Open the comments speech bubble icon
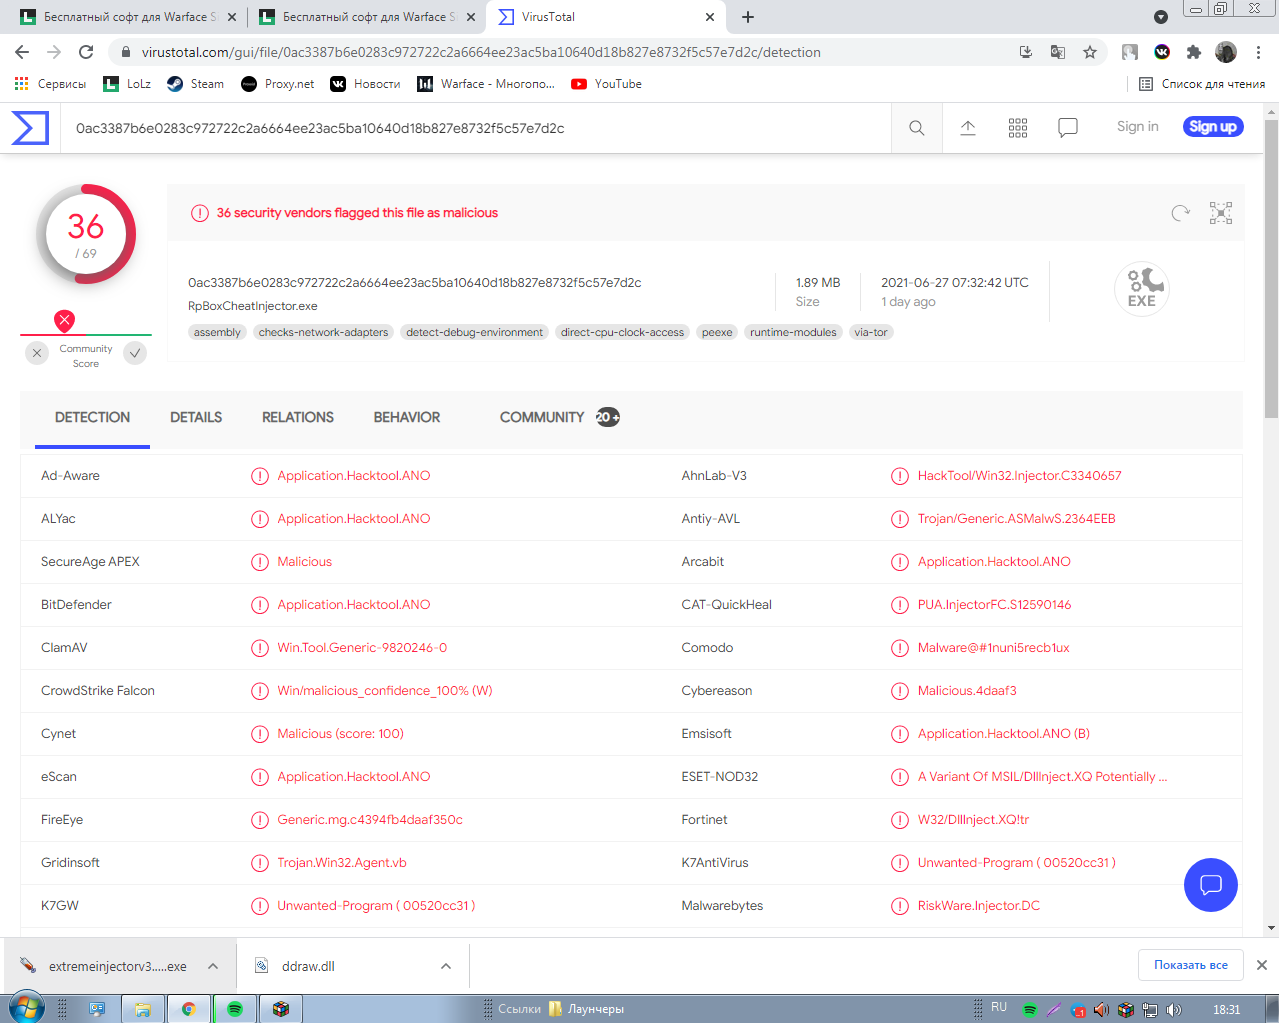The width and height of the screenshot is (1279, 1023). point(1067,128)
